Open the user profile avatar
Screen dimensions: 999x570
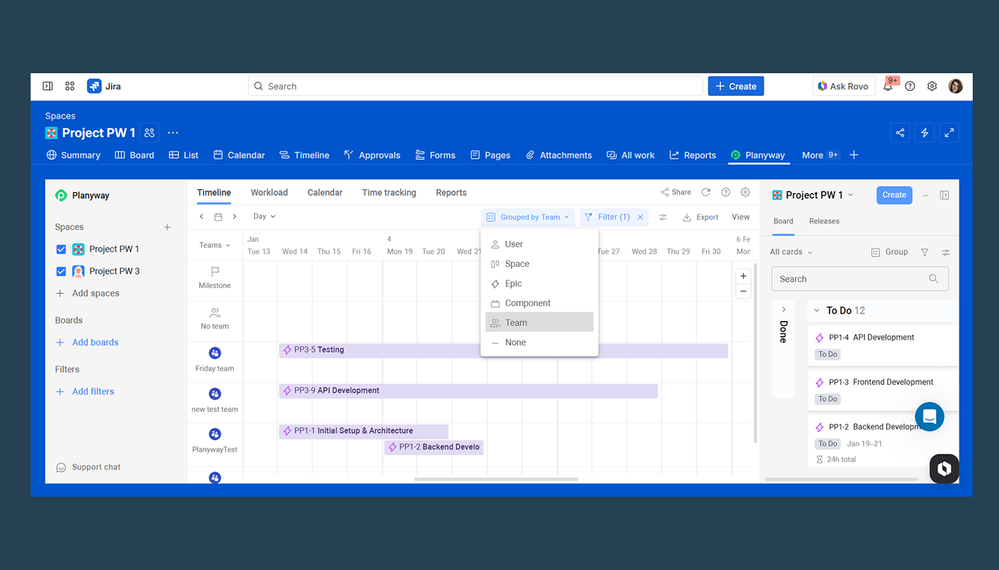(x=955, y=86)
